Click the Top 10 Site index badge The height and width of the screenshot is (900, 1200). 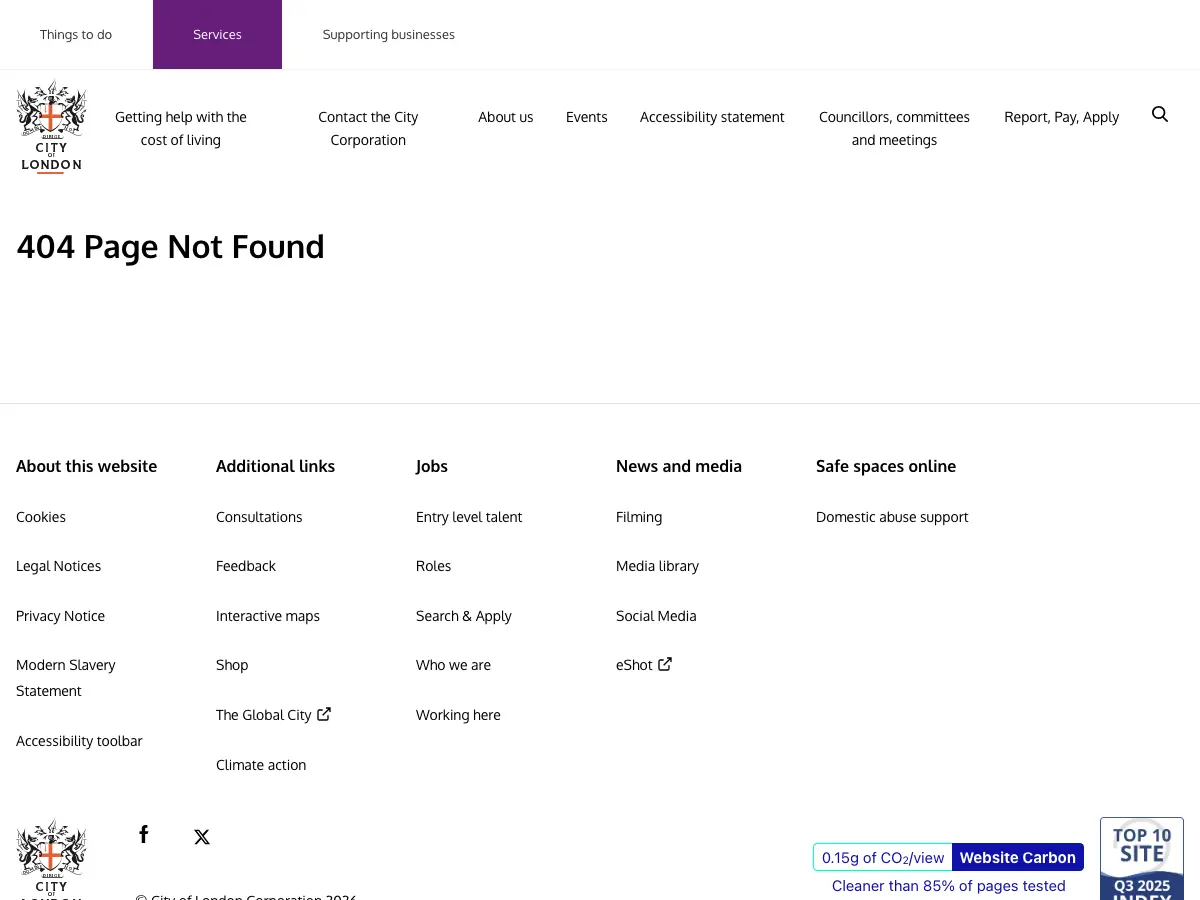click(1142, 859)
